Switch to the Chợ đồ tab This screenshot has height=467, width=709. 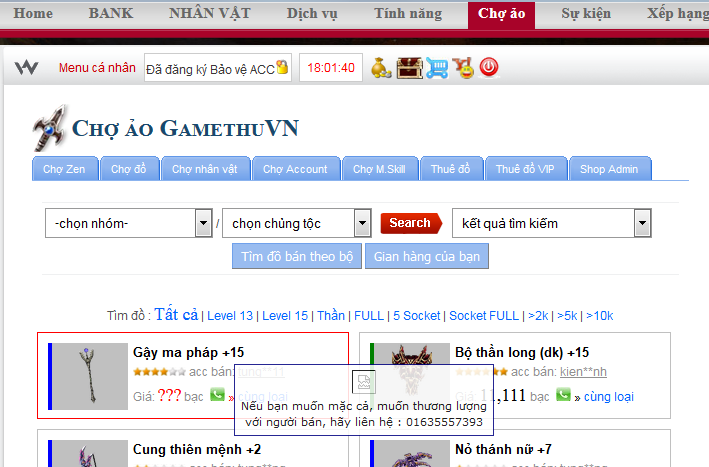coord(129,169)
